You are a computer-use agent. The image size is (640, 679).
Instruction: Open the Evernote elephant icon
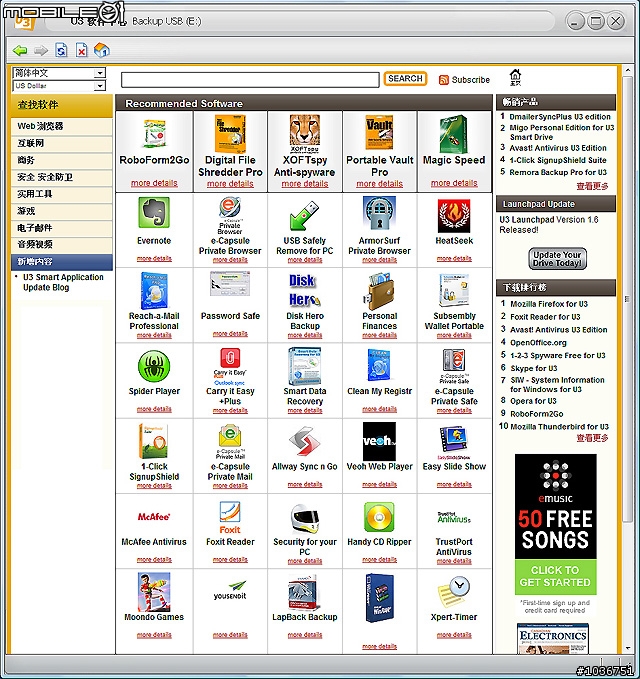pos(154,213)
